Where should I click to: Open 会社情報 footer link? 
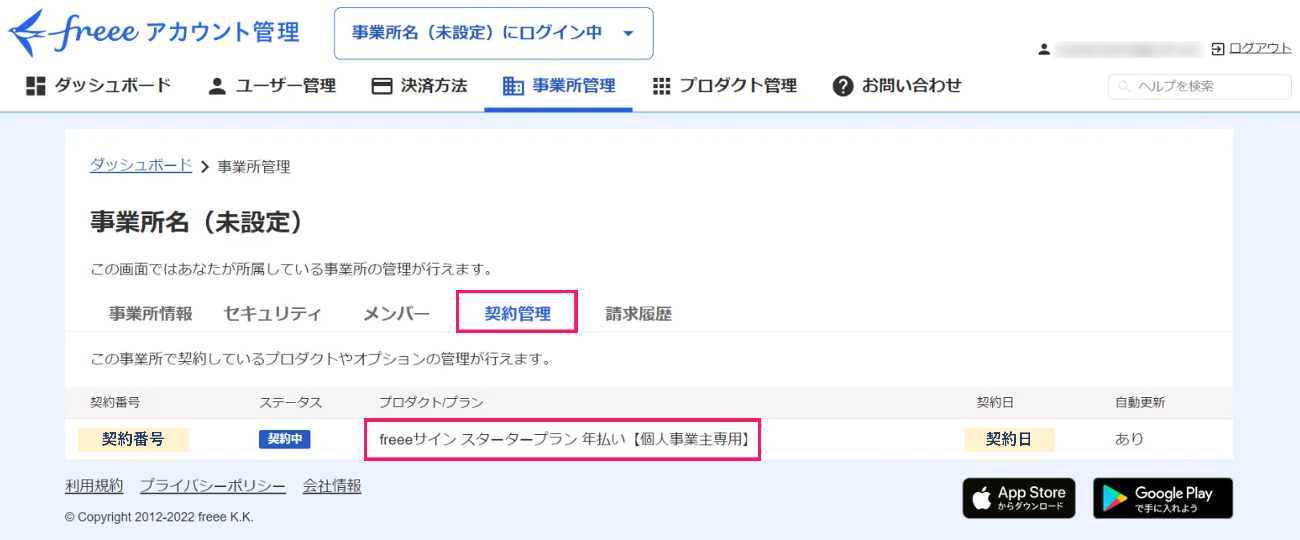click(x=332, y=486)
